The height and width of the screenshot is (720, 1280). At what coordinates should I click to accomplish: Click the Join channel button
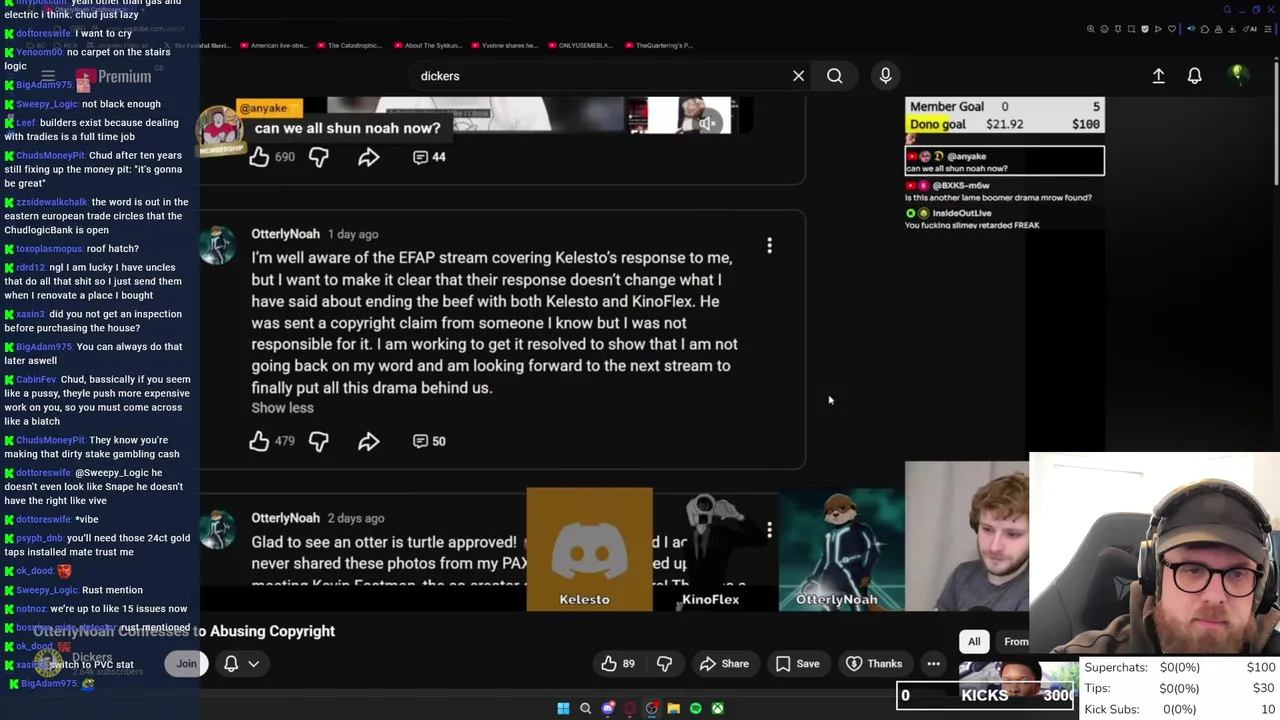(186, 664)
